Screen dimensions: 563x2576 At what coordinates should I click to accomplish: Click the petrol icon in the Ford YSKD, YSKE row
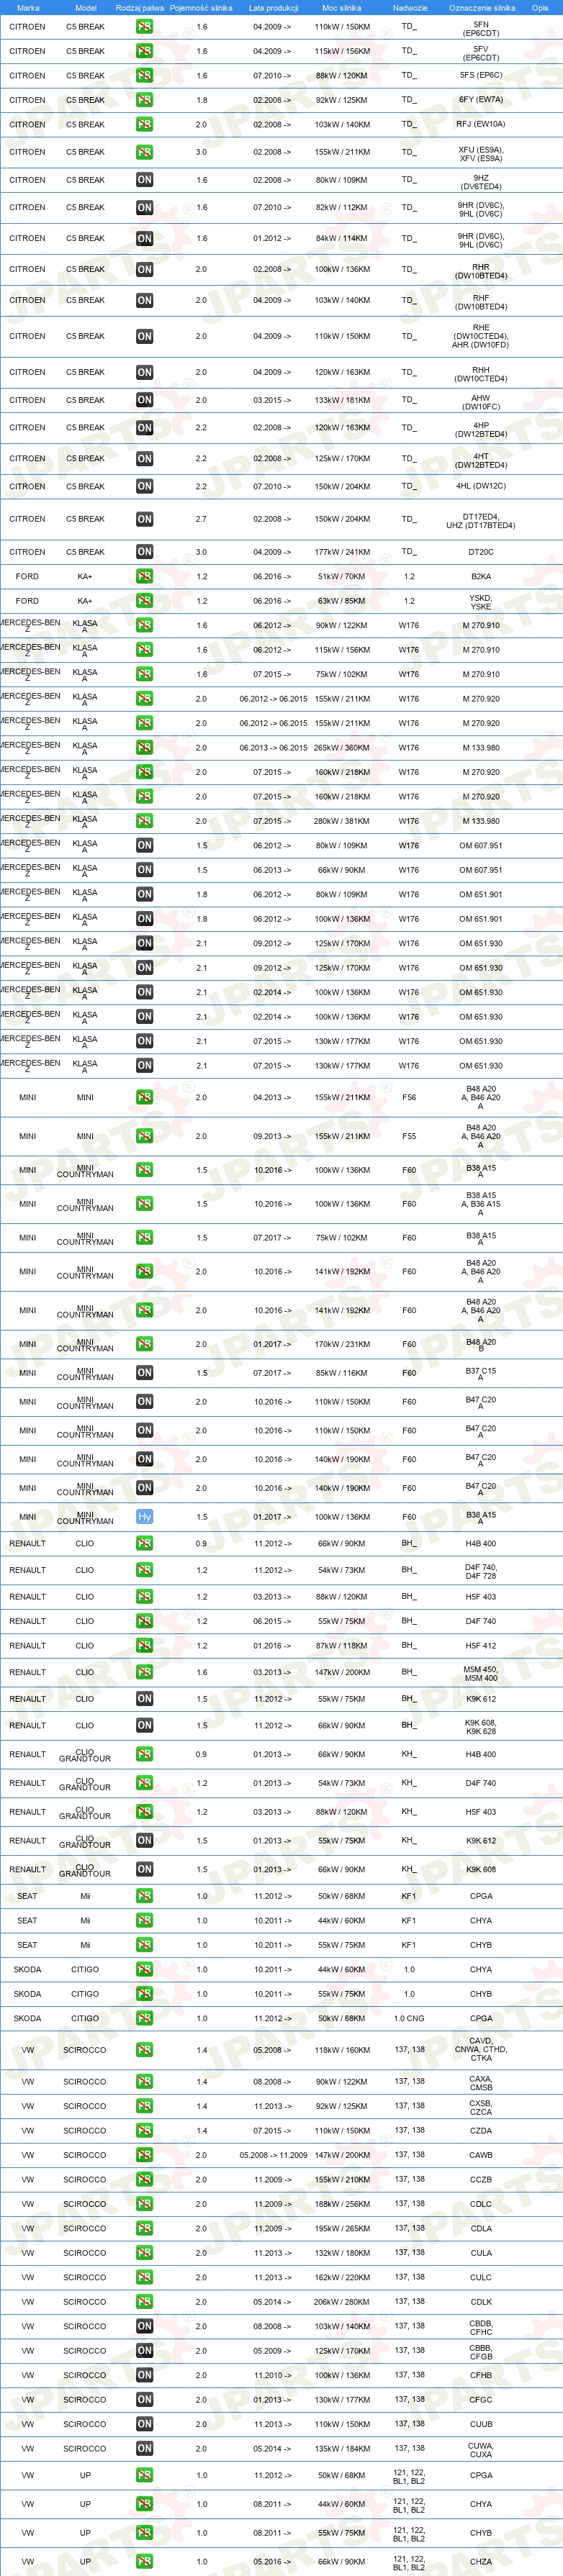(x=144, y=601)
